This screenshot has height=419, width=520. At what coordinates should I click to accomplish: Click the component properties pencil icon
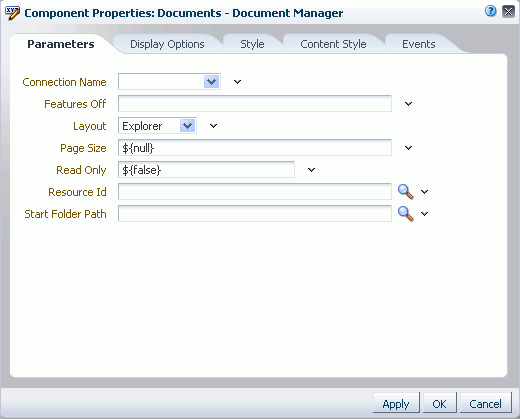12,13
